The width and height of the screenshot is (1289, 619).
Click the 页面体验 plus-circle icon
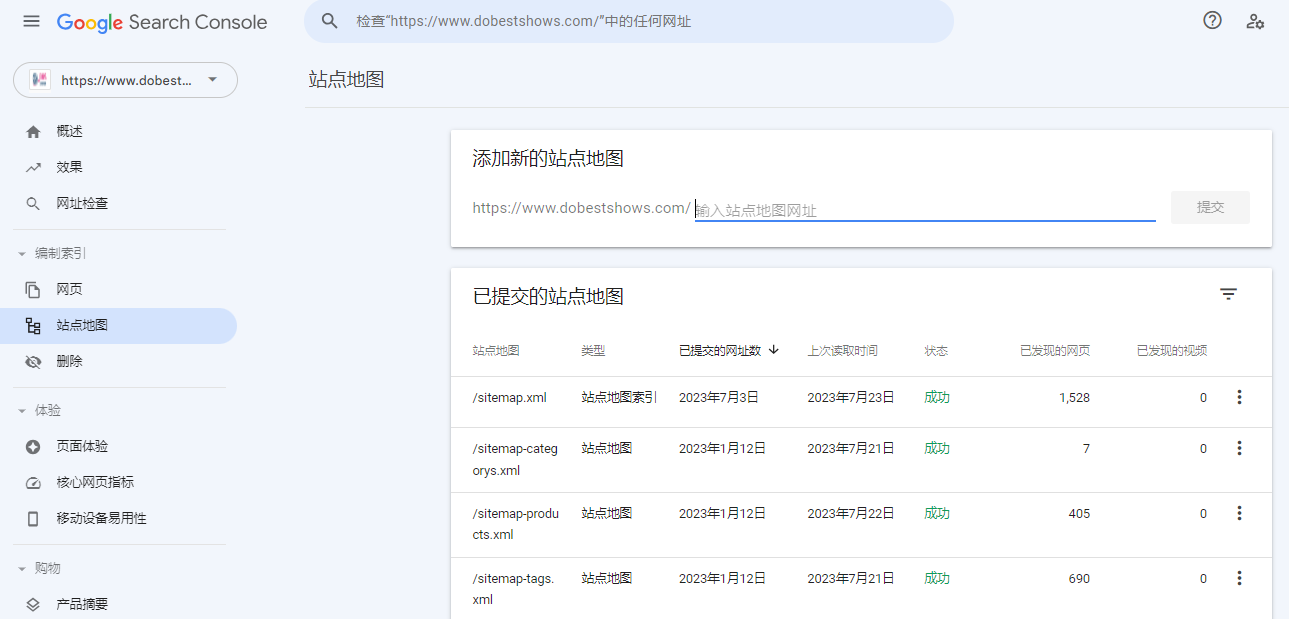point(33,447)
